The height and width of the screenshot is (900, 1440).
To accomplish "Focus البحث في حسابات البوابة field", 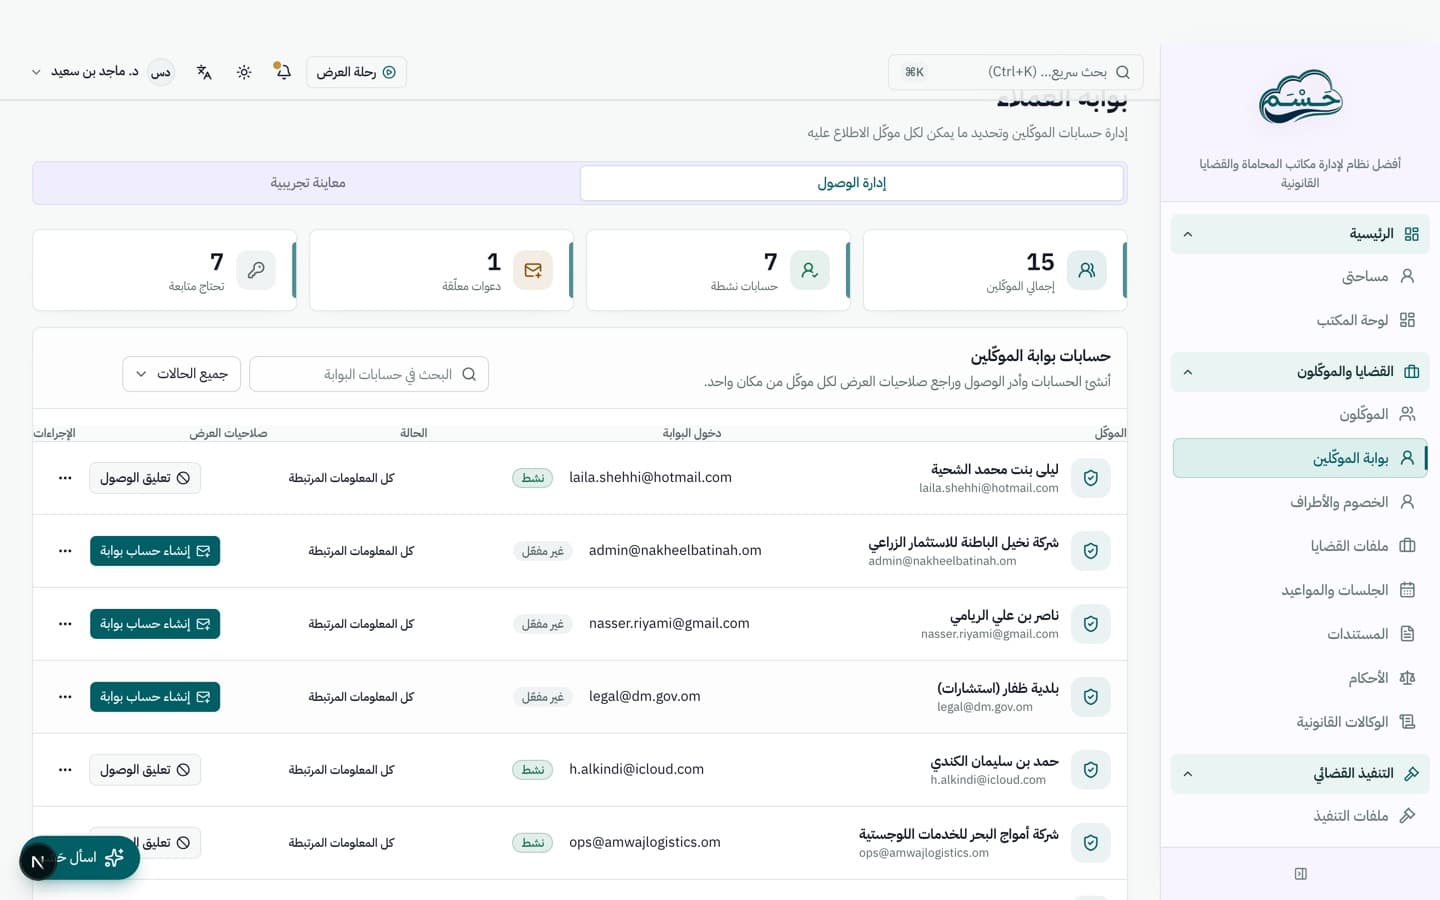I will [x=369, y=374].
